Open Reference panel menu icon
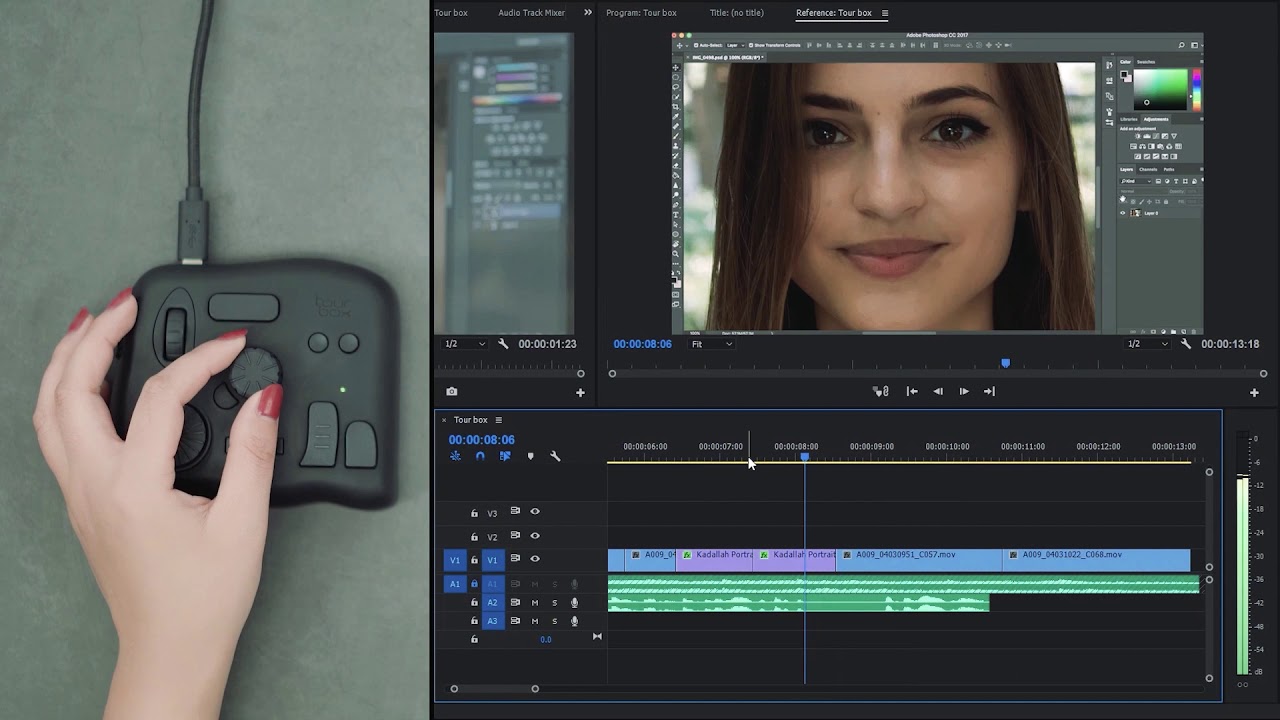Screen dimensions: 1280x720 884,13
